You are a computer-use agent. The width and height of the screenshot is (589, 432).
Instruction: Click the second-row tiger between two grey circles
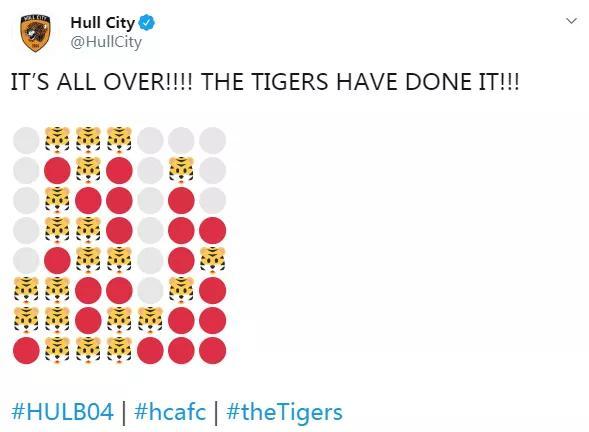point(181,171)
